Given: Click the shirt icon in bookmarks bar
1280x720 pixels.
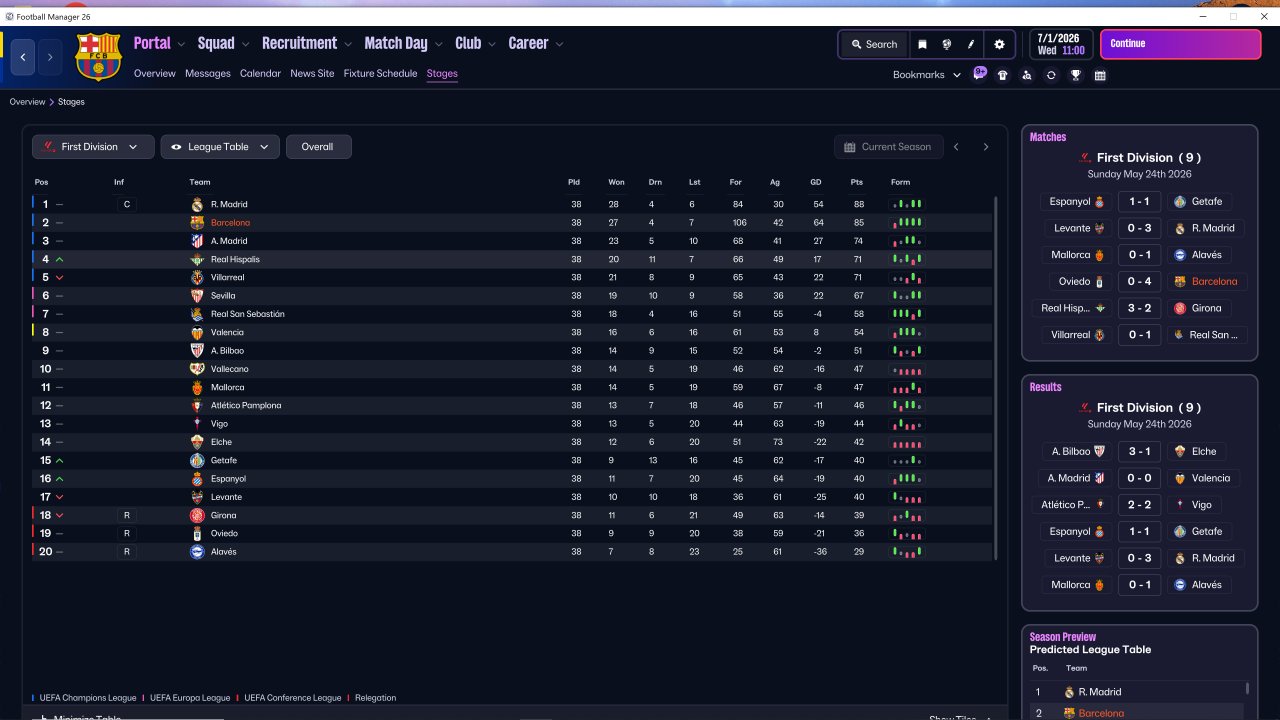Looking at the screenshot, I should [1003, 75].
